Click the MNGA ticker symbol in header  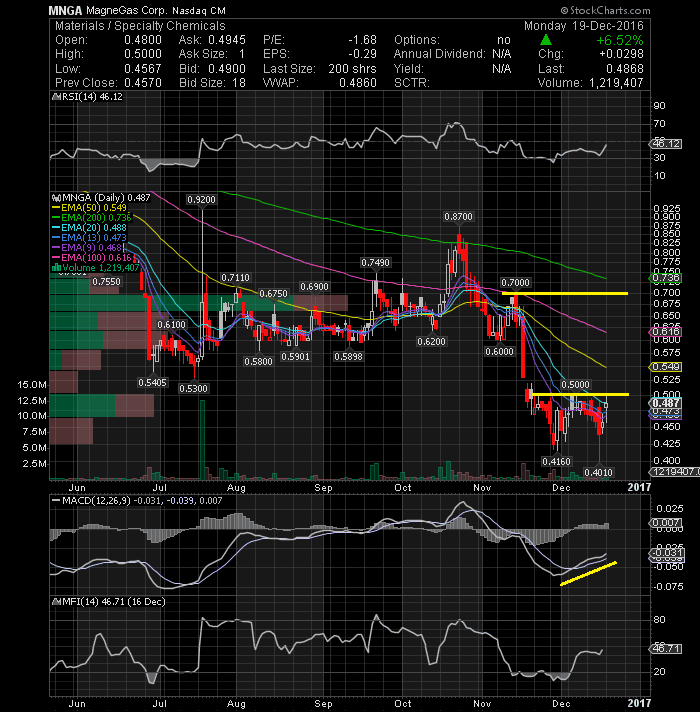[x=65, y=10]
